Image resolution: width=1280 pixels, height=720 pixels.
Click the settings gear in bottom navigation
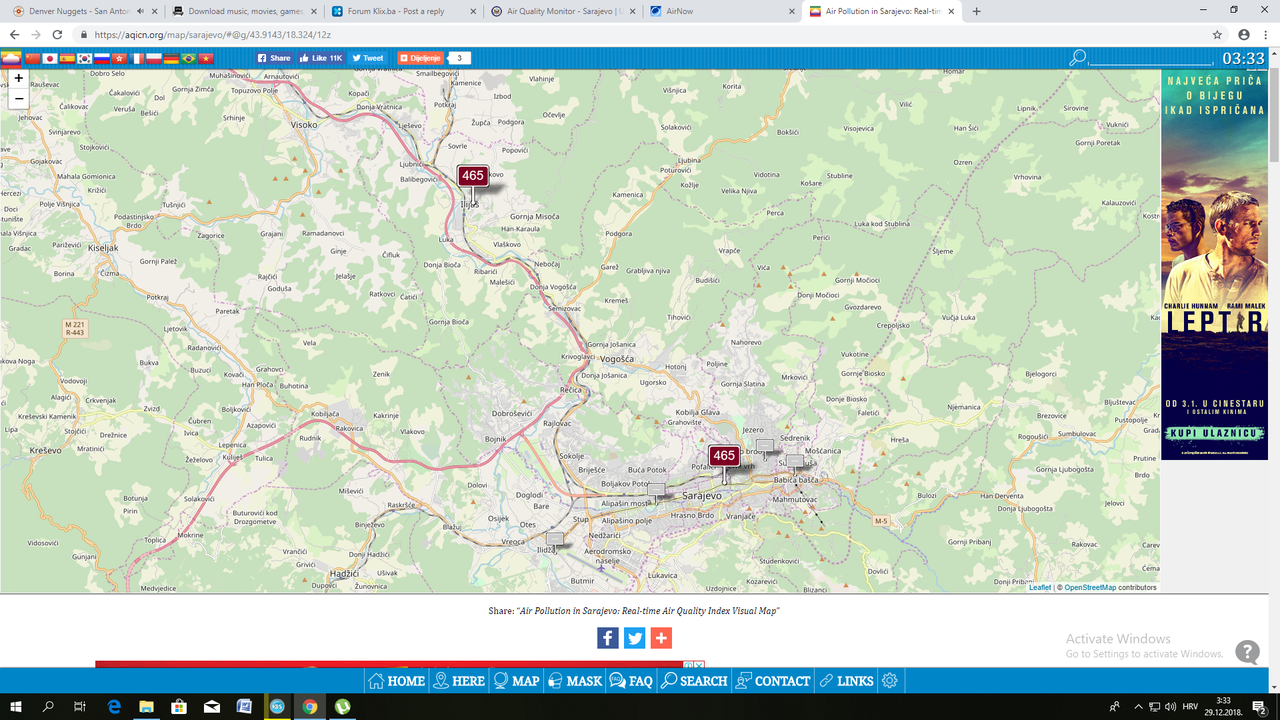click(x=890, y=681)
